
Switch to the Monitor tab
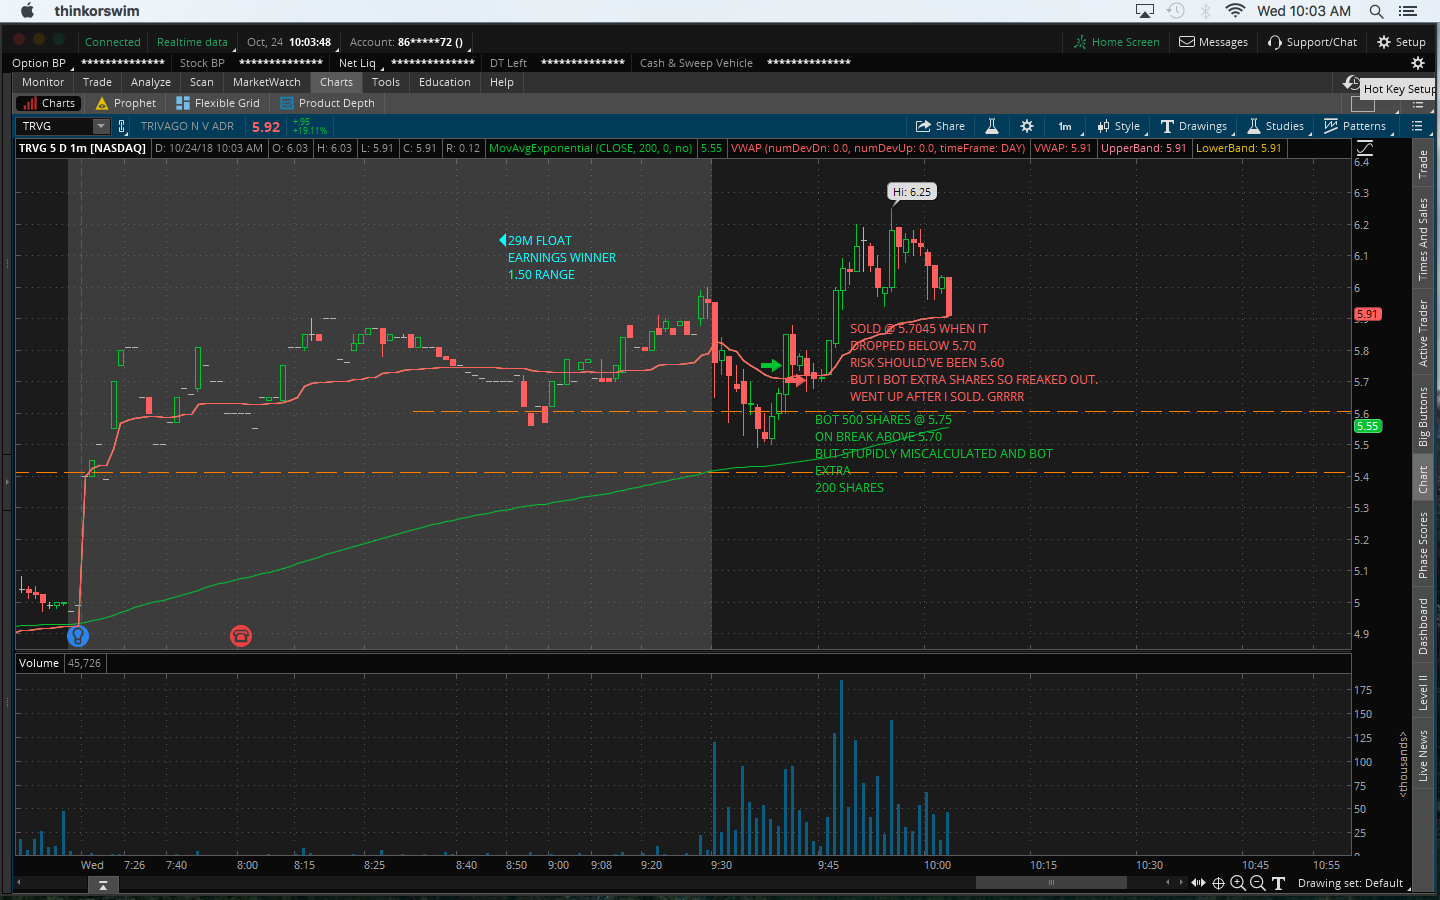click(43, 82)
